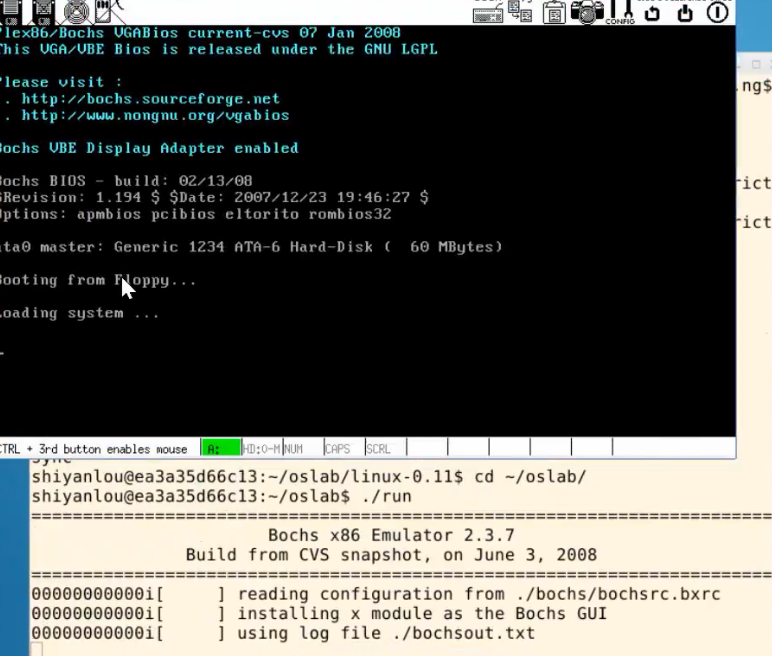Click the 'Revision: 1.194' line

pyautogui.click(x=214, y=197)
